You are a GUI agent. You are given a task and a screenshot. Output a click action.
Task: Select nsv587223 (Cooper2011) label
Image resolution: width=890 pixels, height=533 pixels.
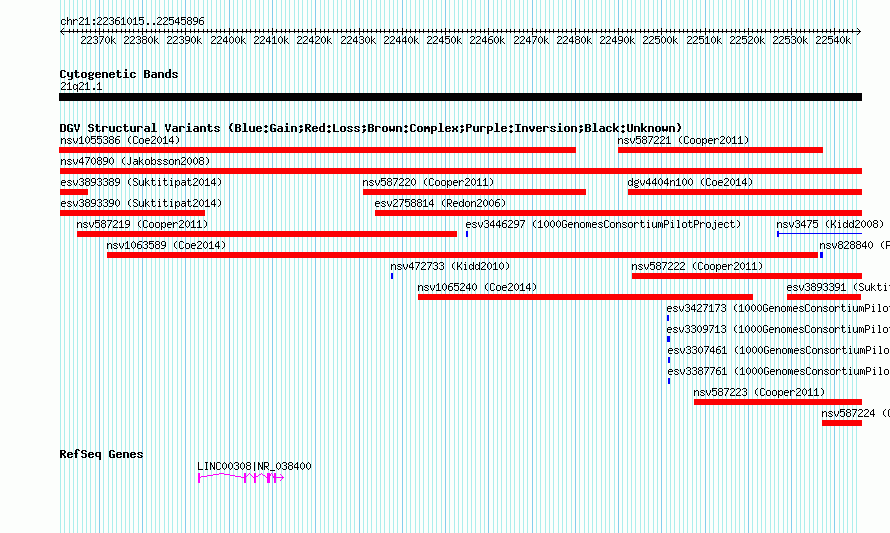pyautogui.click(x=759, y=392)
